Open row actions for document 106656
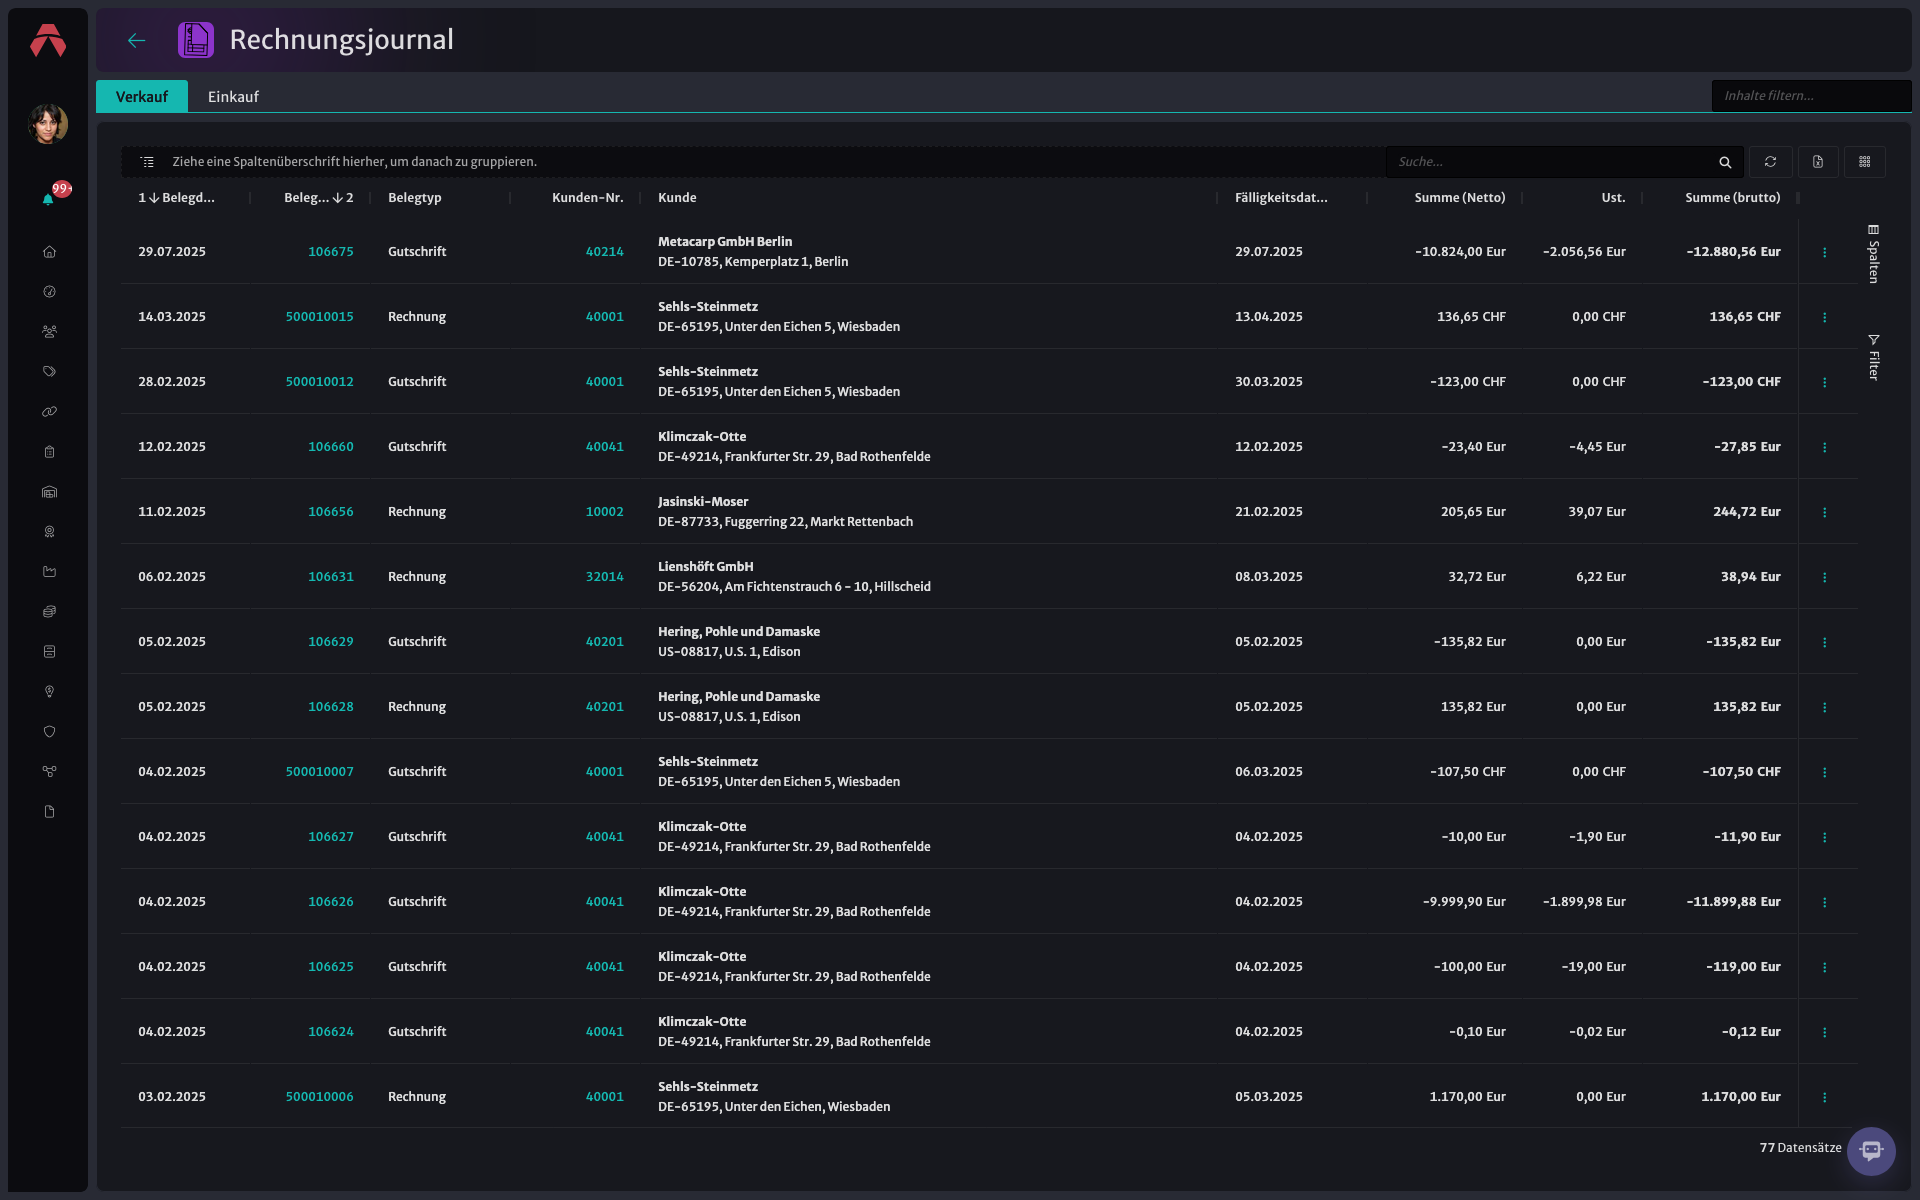The image size is (1920, 1200). 1825,512
